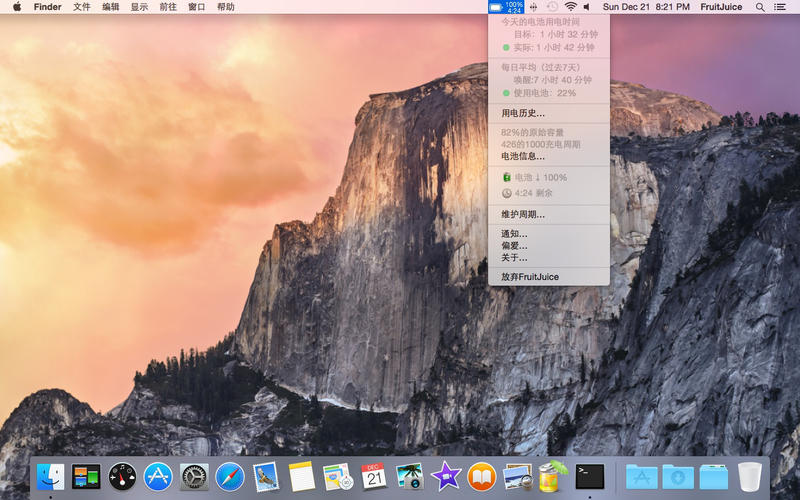Open the Photo Booth palm tree icon

[410, 477]
